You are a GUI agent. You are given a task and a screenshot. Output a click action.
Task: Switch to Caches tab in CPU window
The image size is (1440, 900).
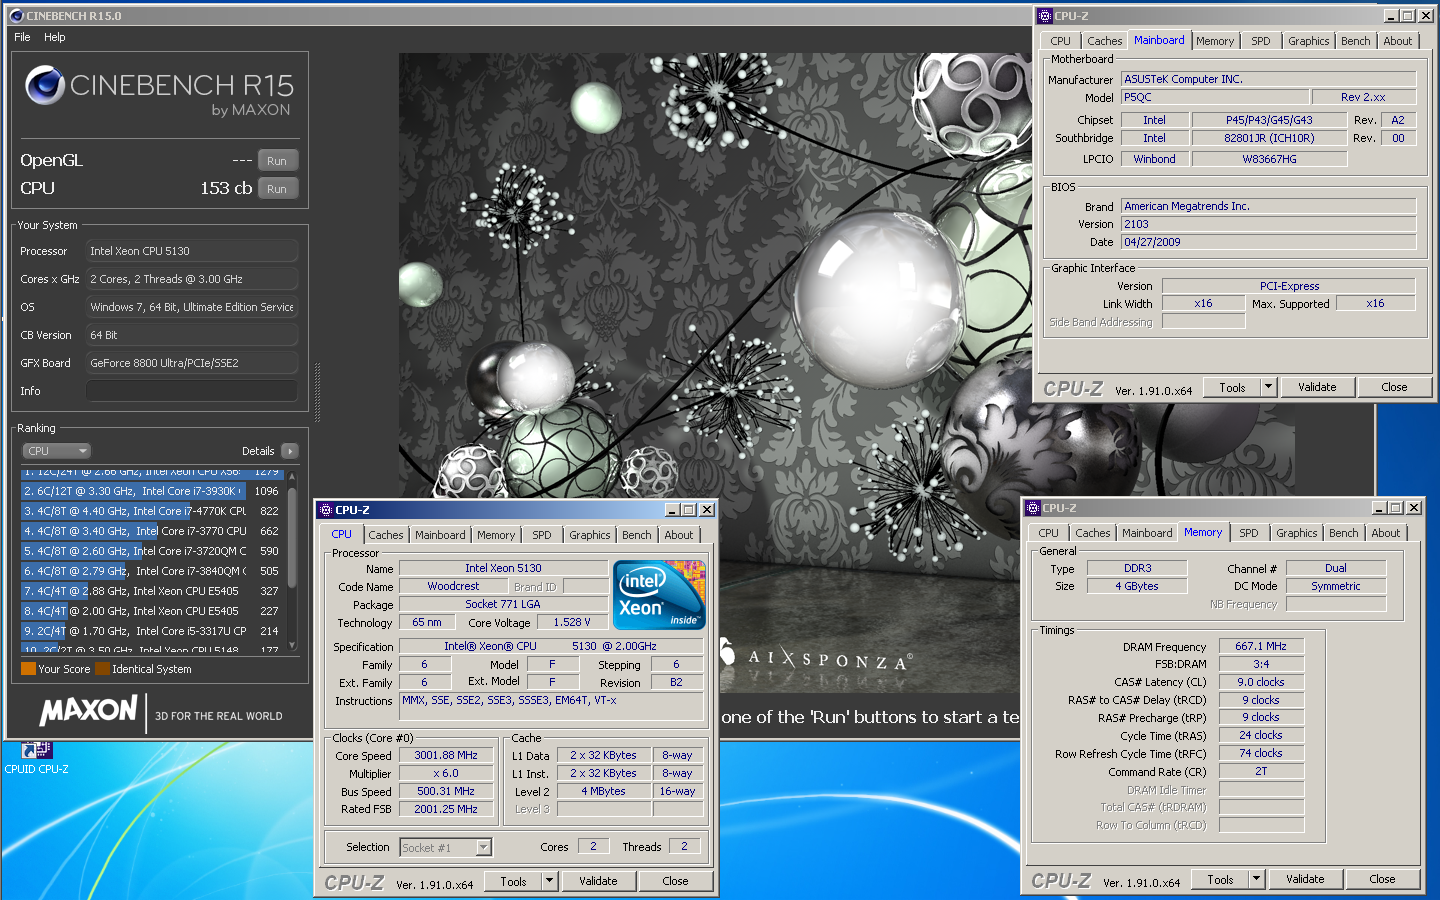pyautogui.click(x=386, y=535)
